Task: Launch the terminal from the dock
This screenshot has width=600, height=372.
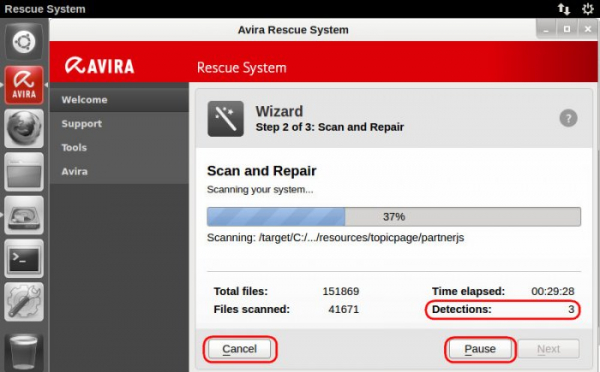Action: (24, 259)
